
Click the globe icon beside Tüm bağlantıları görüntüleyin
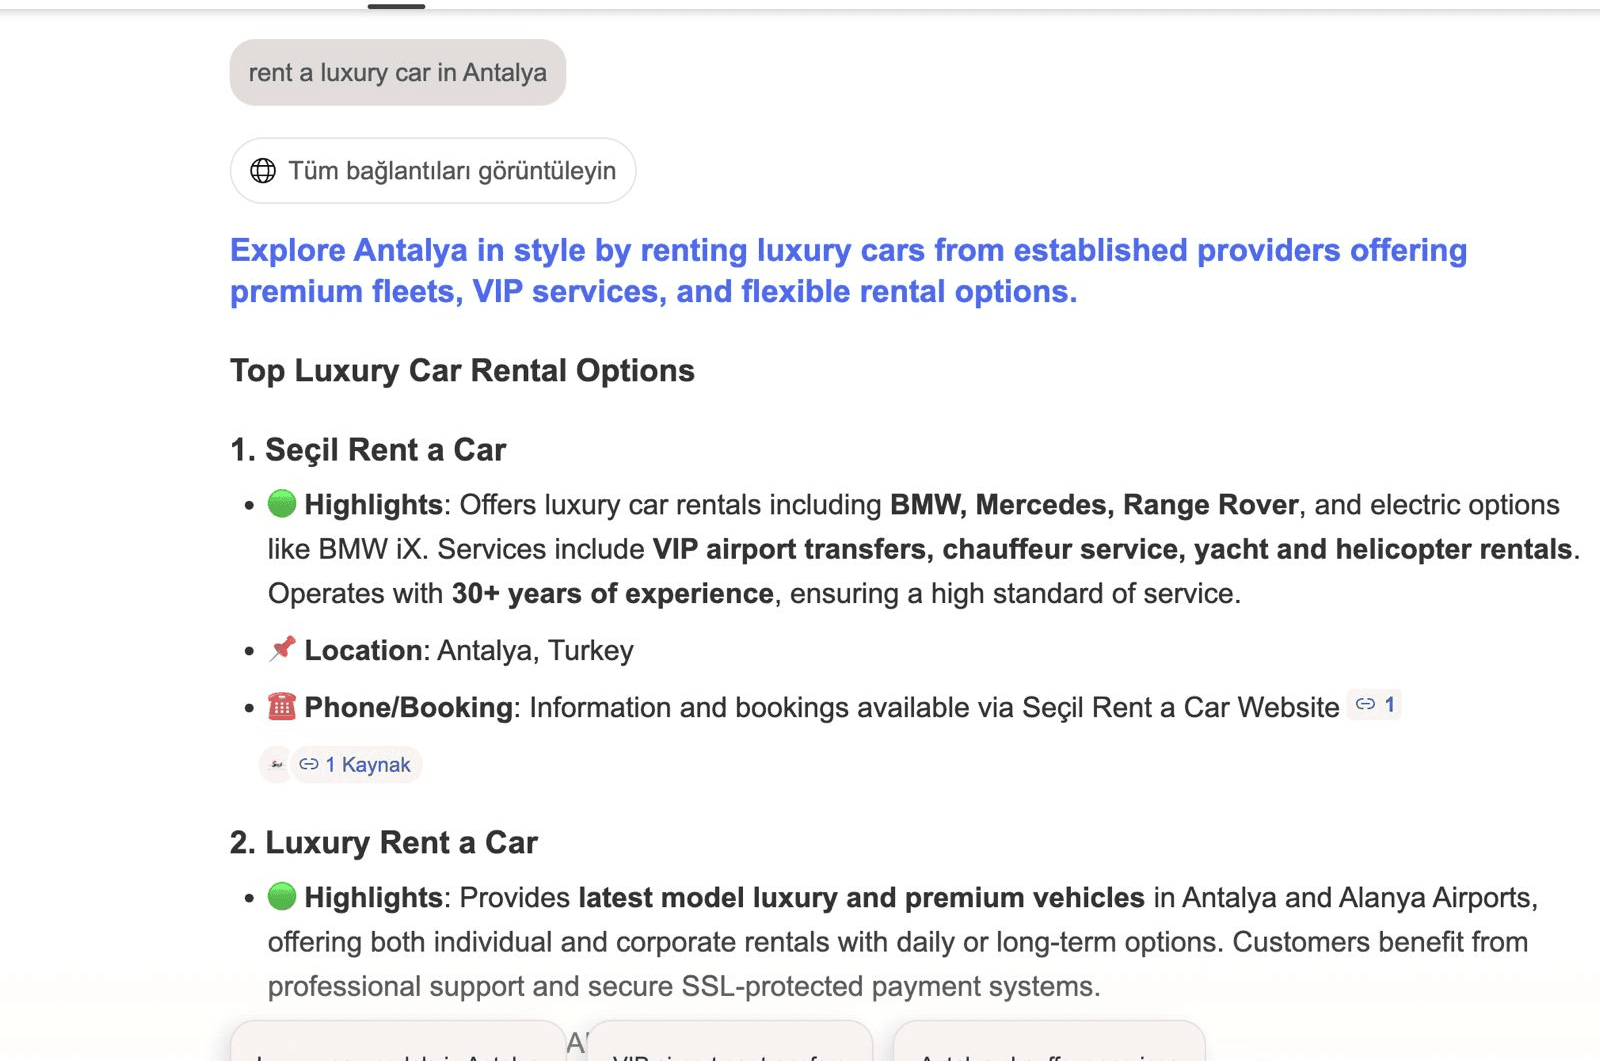(x=263, y=171)
